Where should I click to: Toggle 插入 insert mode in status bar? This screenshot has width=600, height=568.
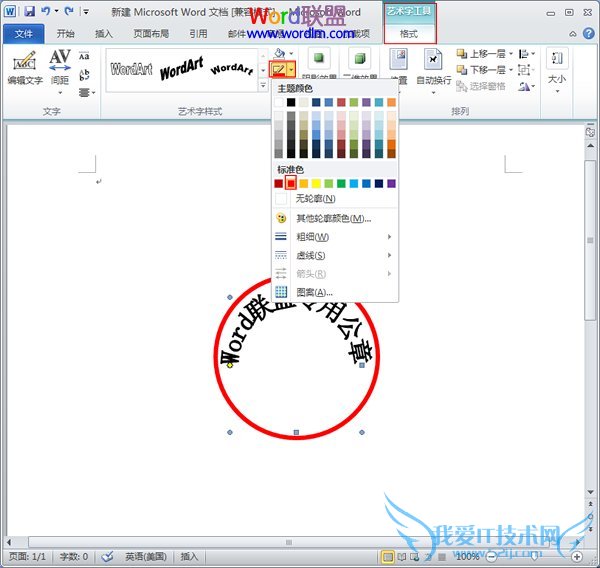pyautogui.click(x=189, y=556)
